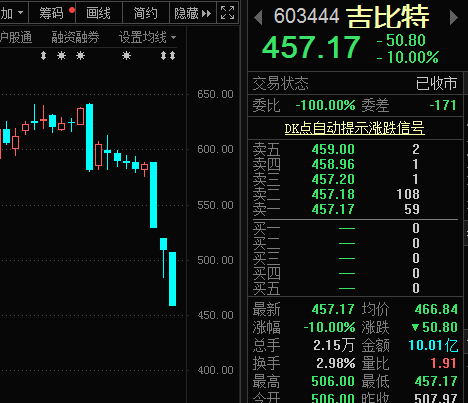This screenshot has width=468, height=403.
Task: Click the 450.00 price axis label
Action: point(215,315)
